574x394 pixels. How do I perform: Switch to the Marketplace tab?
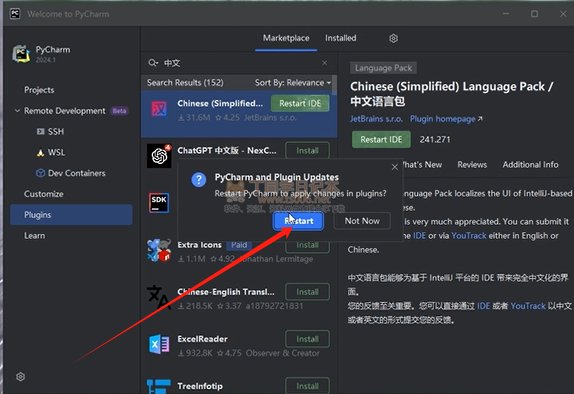click(286, 38)
